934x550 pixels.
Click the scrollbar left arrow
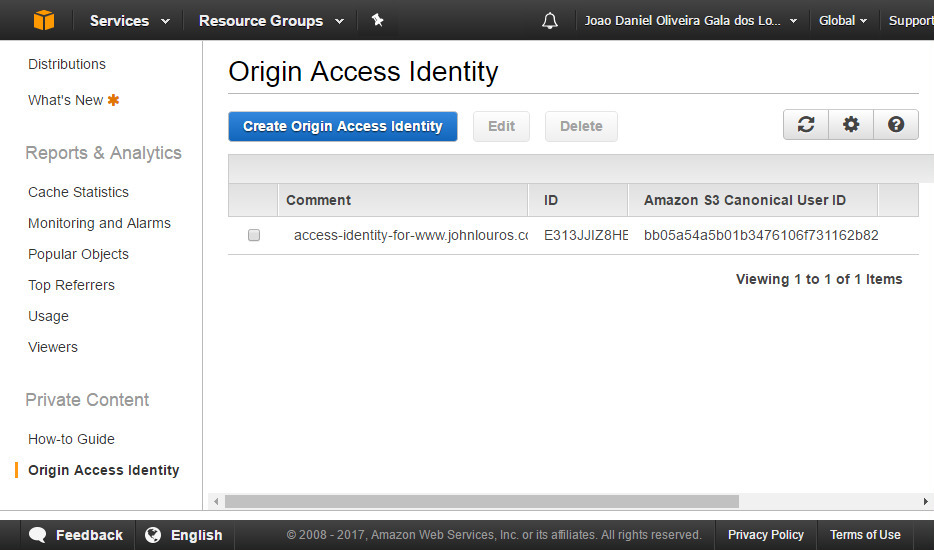(216, 502)
